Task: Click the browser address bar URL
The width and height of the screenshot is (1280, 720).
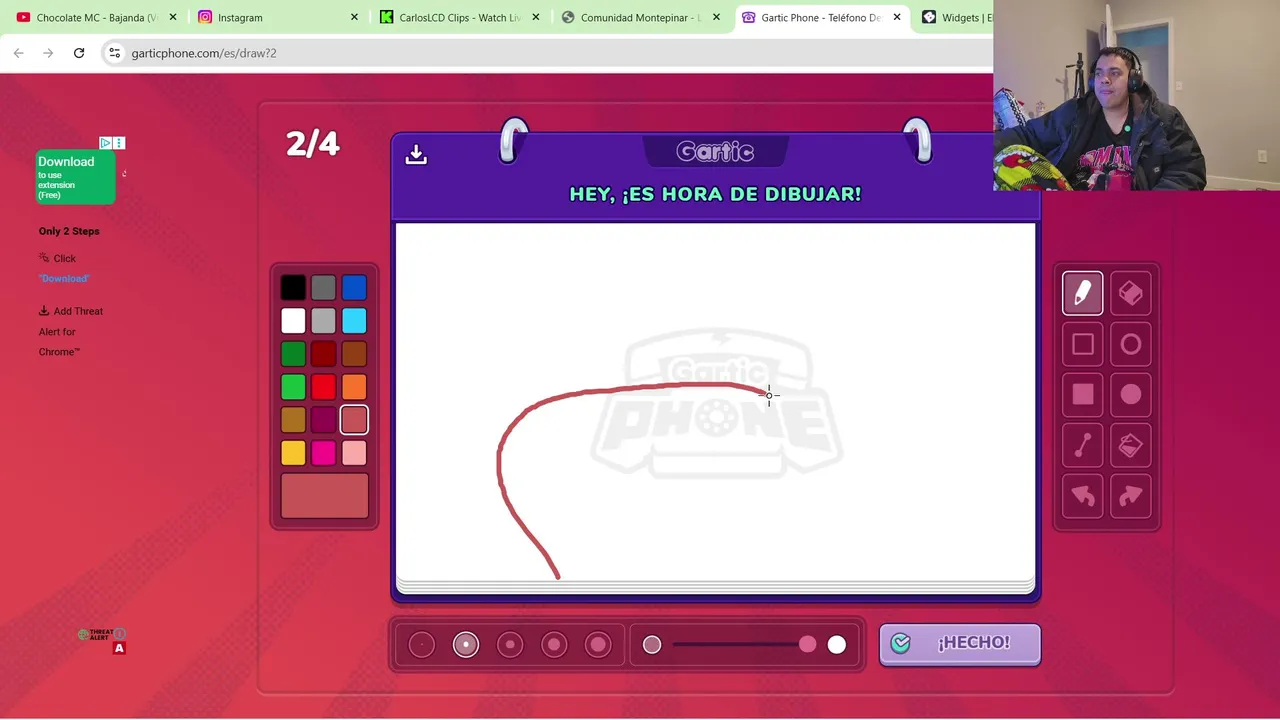Action: [x=204, y=53]
